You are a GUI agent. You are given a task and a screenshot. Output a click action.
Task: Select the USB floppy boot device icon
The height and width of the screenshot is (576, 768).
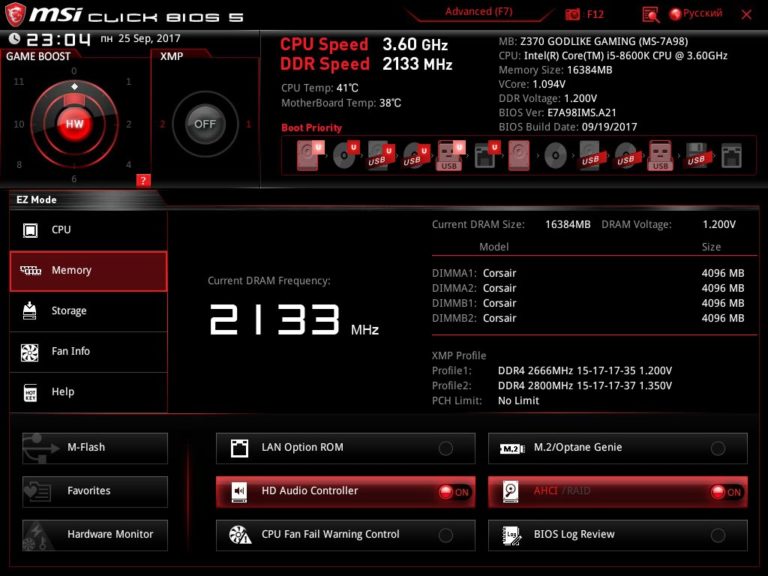click(697, 155)
